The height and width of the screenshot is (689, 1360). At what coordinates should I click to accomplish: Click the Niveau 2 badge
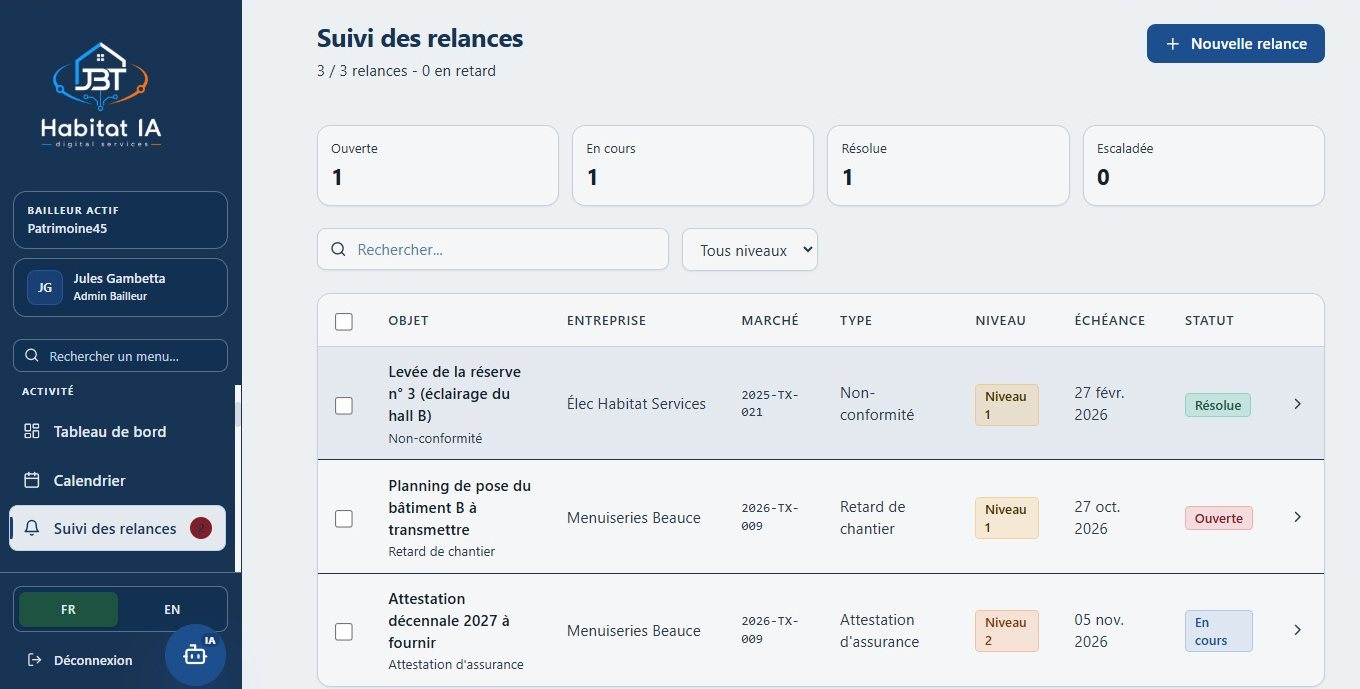click(1007, 631)
